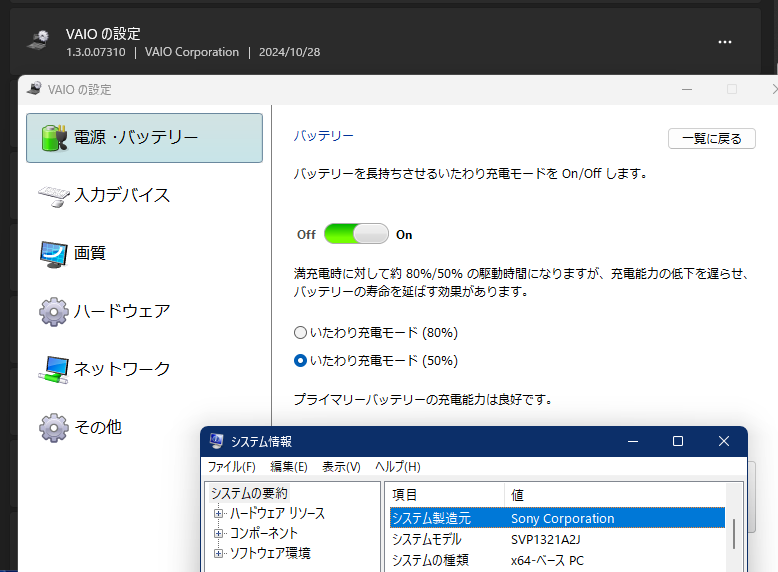The image size is (778, 572).
Task: Click the monitor icon beside 画質
Action: click(54, 254)
